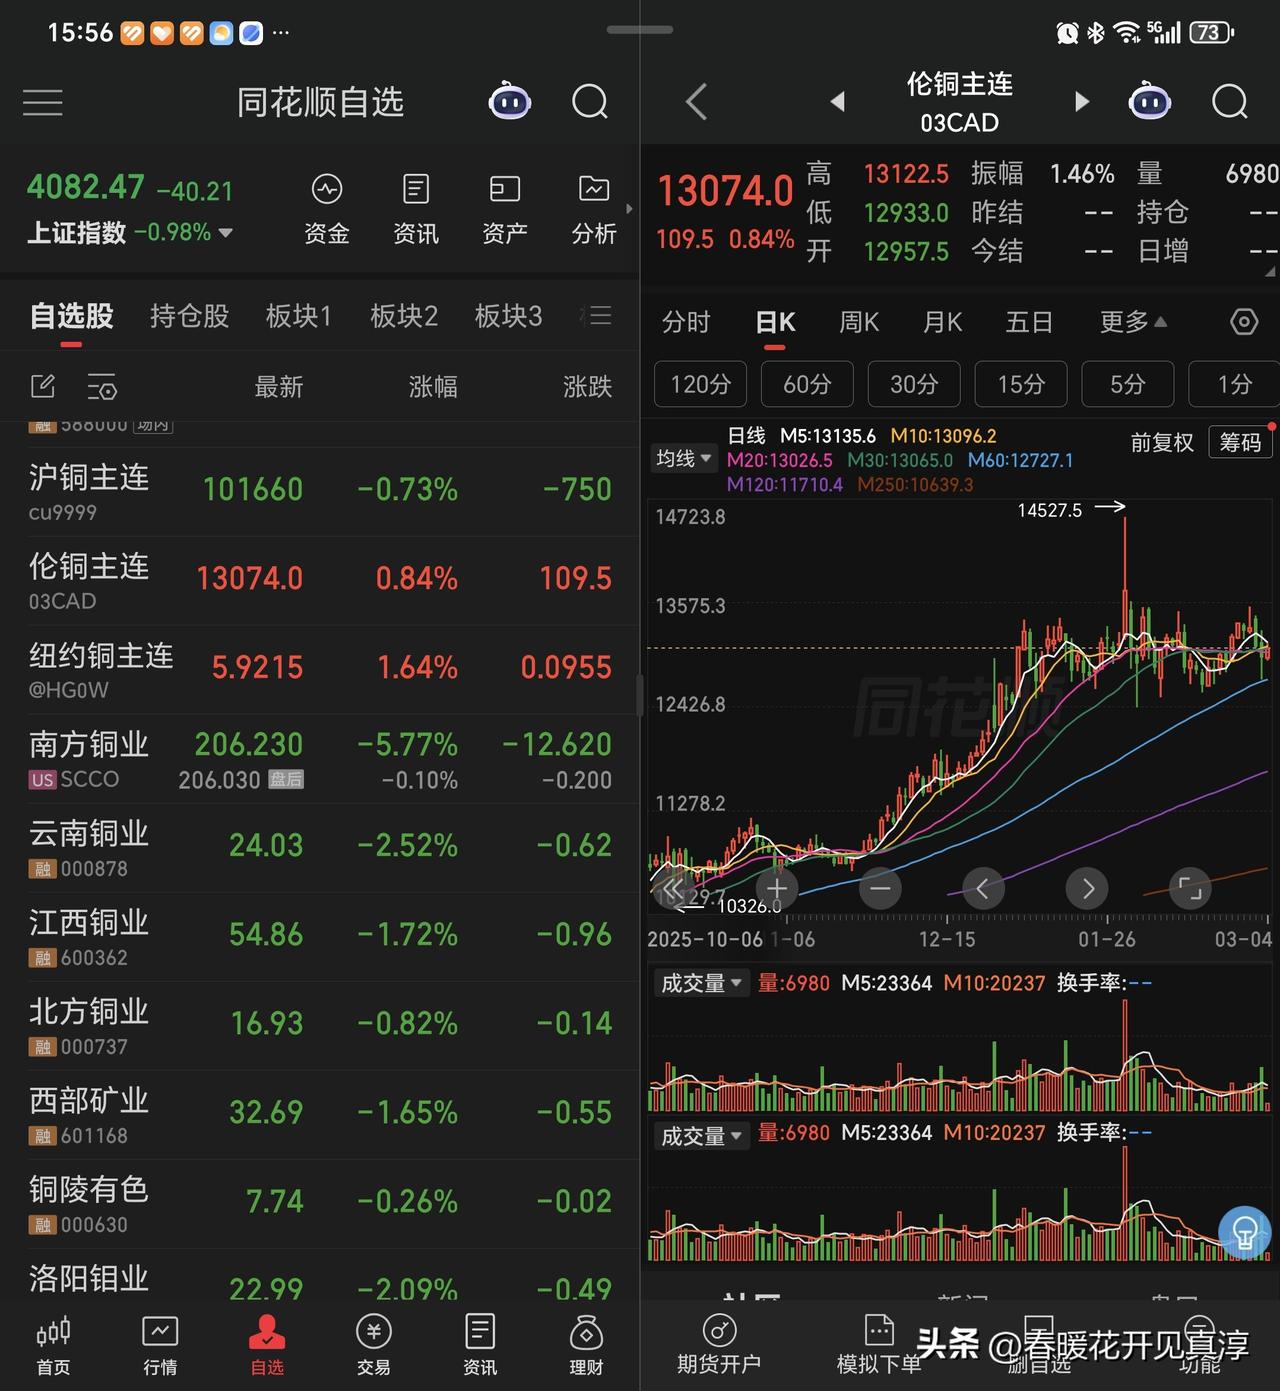The height and width of the screenshot is (1391, 1280).
Task: Switch to the 分时 chart tab
Action: click(686, 322)
